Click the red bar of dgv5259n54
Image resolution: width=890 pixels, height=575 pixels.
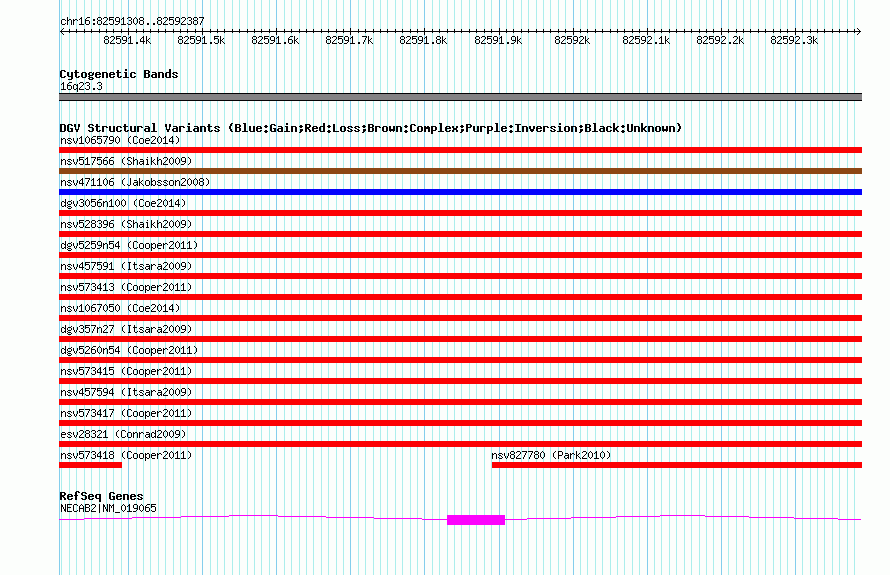460,255
